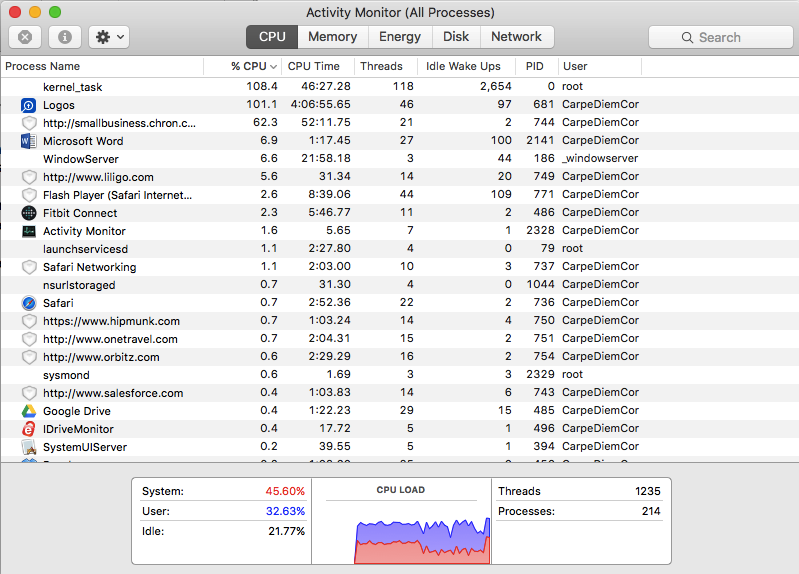The width and height of the screenshot is (799, 574).
Task: Click the IDriveMonitor red icon
Action: click(29, 429)
